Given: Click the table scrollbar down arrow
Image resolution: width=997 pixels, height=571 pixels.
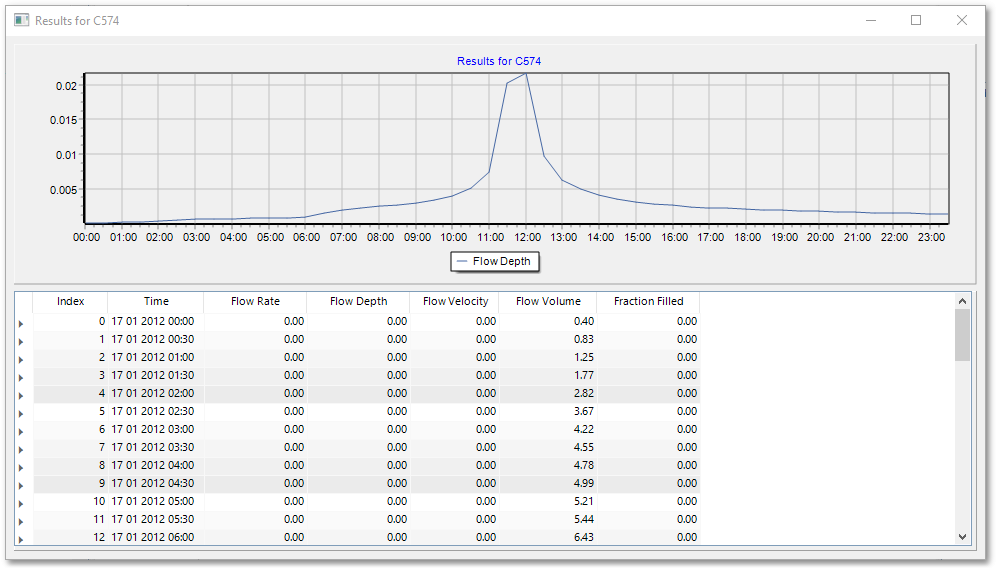Looking at the screenshot, I should pyautogui.click(x=962, y=537).
